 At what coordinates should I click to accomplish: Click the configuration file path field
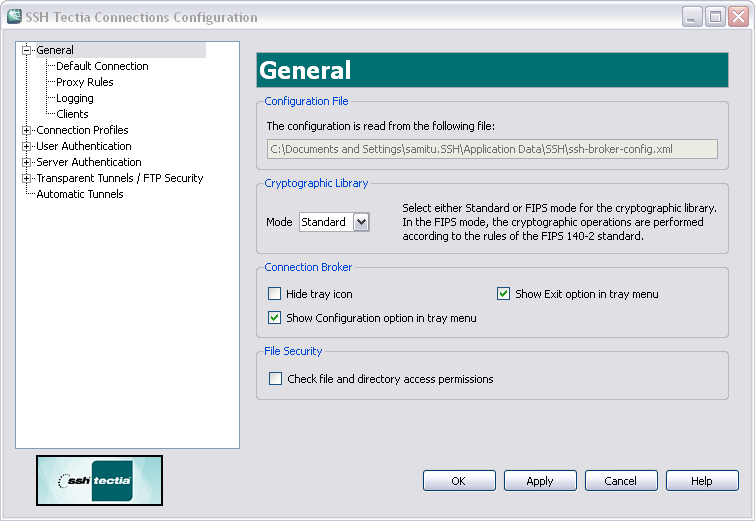(492, 149)
